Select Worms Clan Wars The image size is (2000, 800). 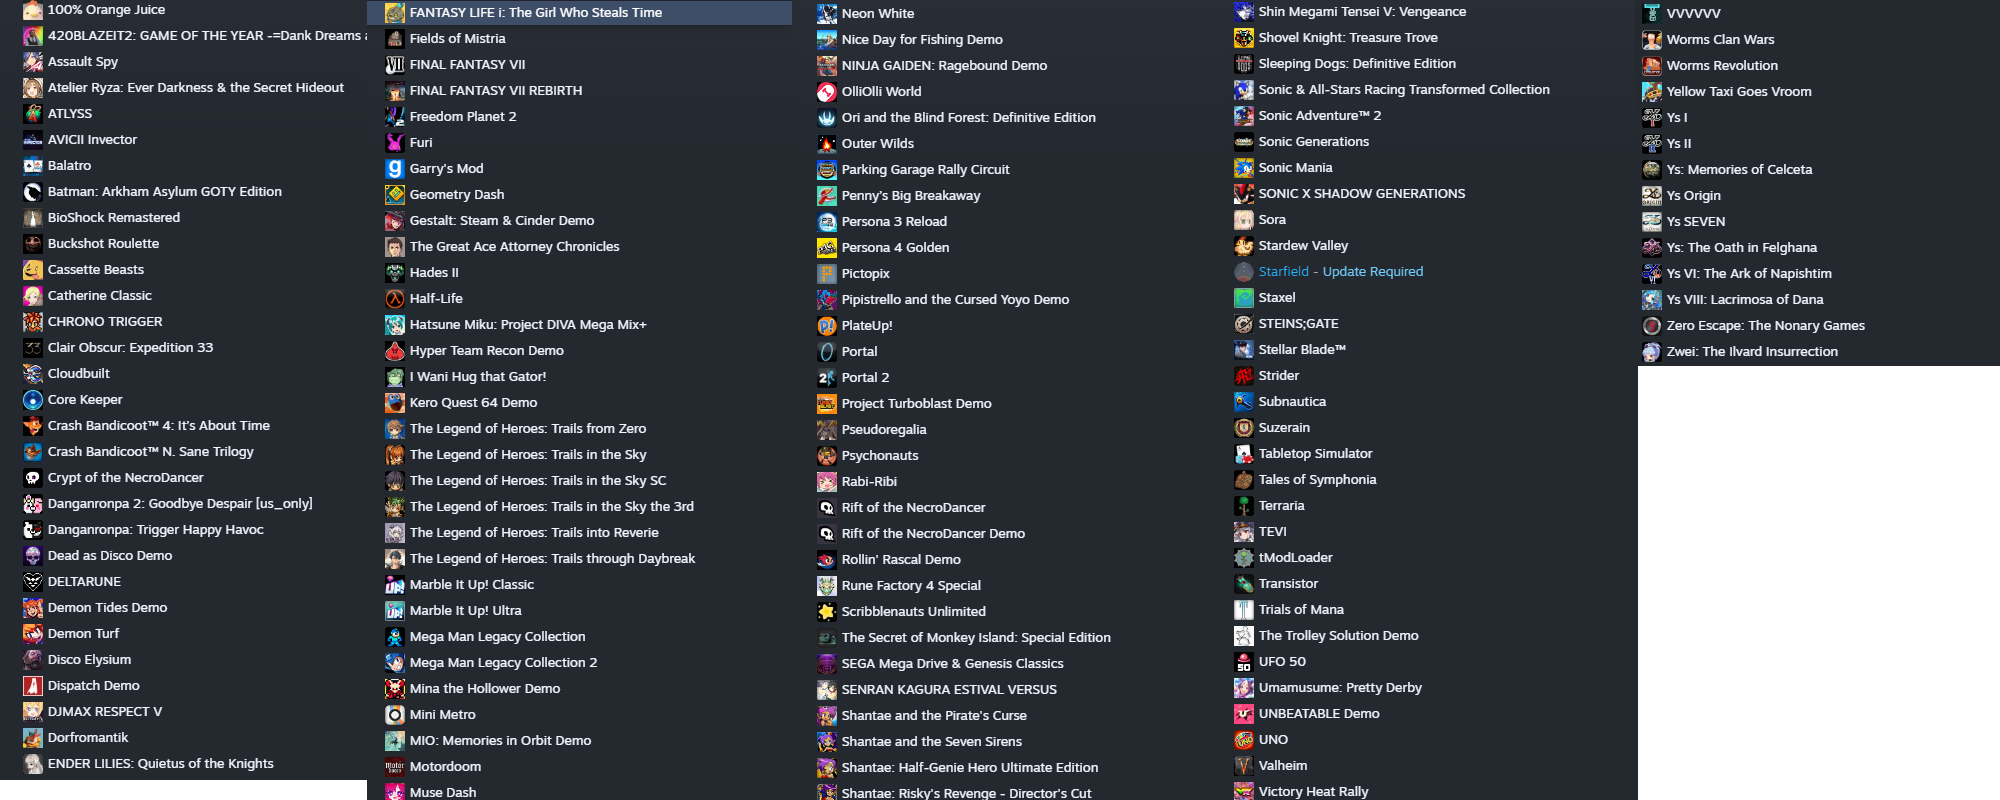(1720, 40)
